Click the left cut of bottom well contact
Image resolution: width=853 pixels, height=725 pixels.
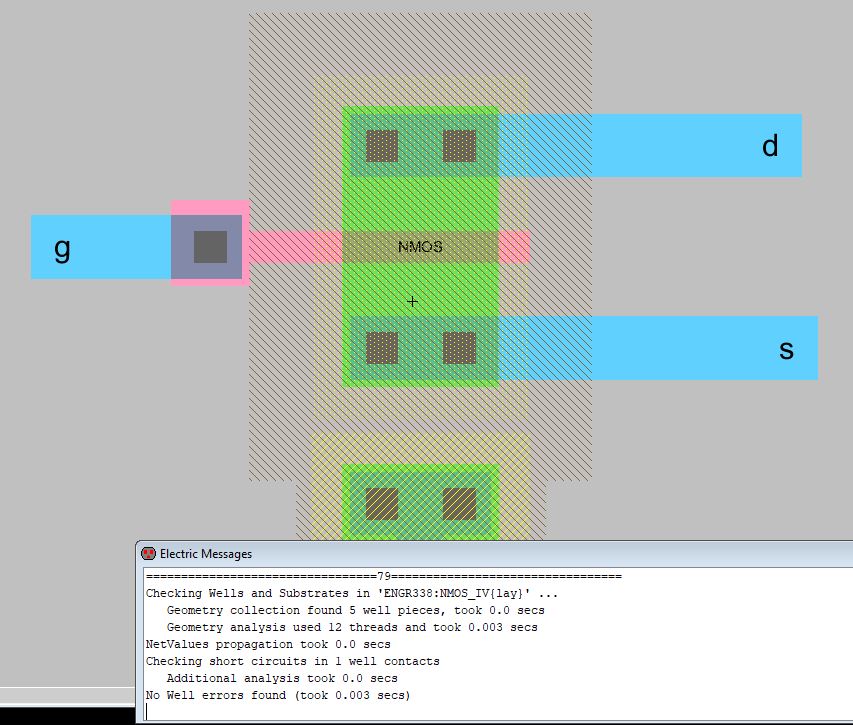pyautogui.click(x=381, y=504)
